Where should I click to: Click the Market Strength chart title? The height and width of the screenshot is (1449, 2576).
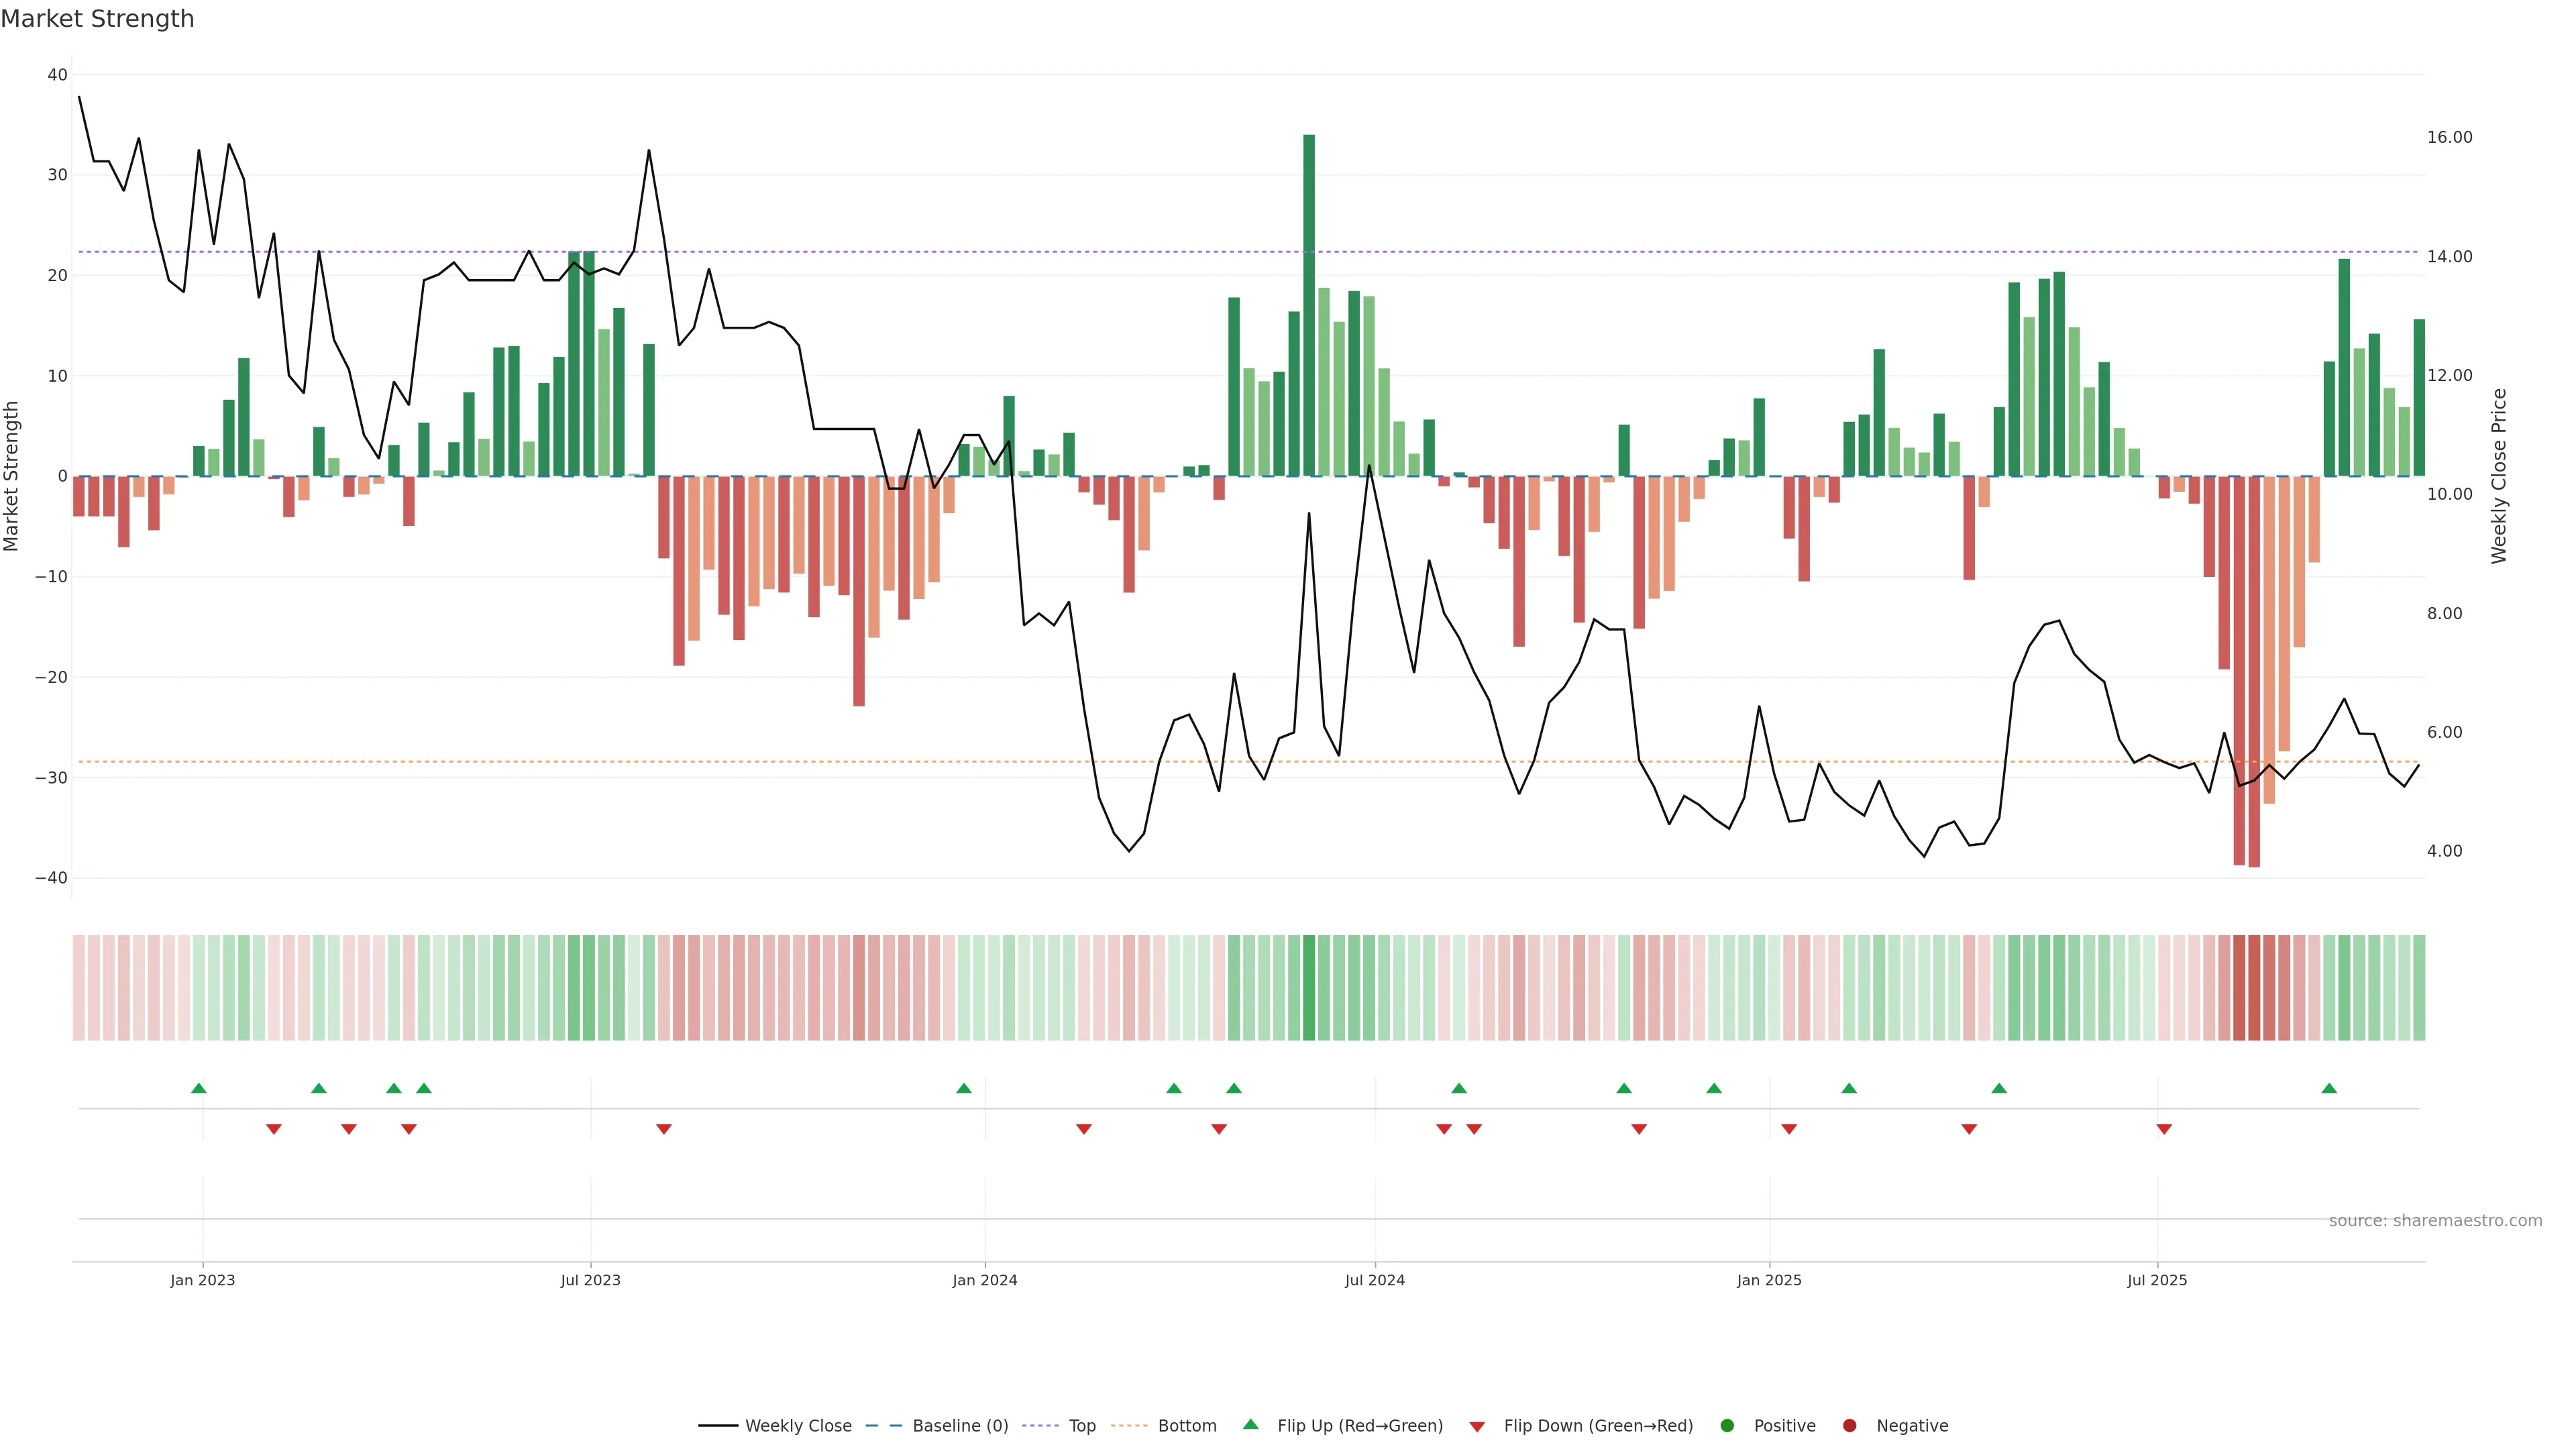click(x=97, y=19)
